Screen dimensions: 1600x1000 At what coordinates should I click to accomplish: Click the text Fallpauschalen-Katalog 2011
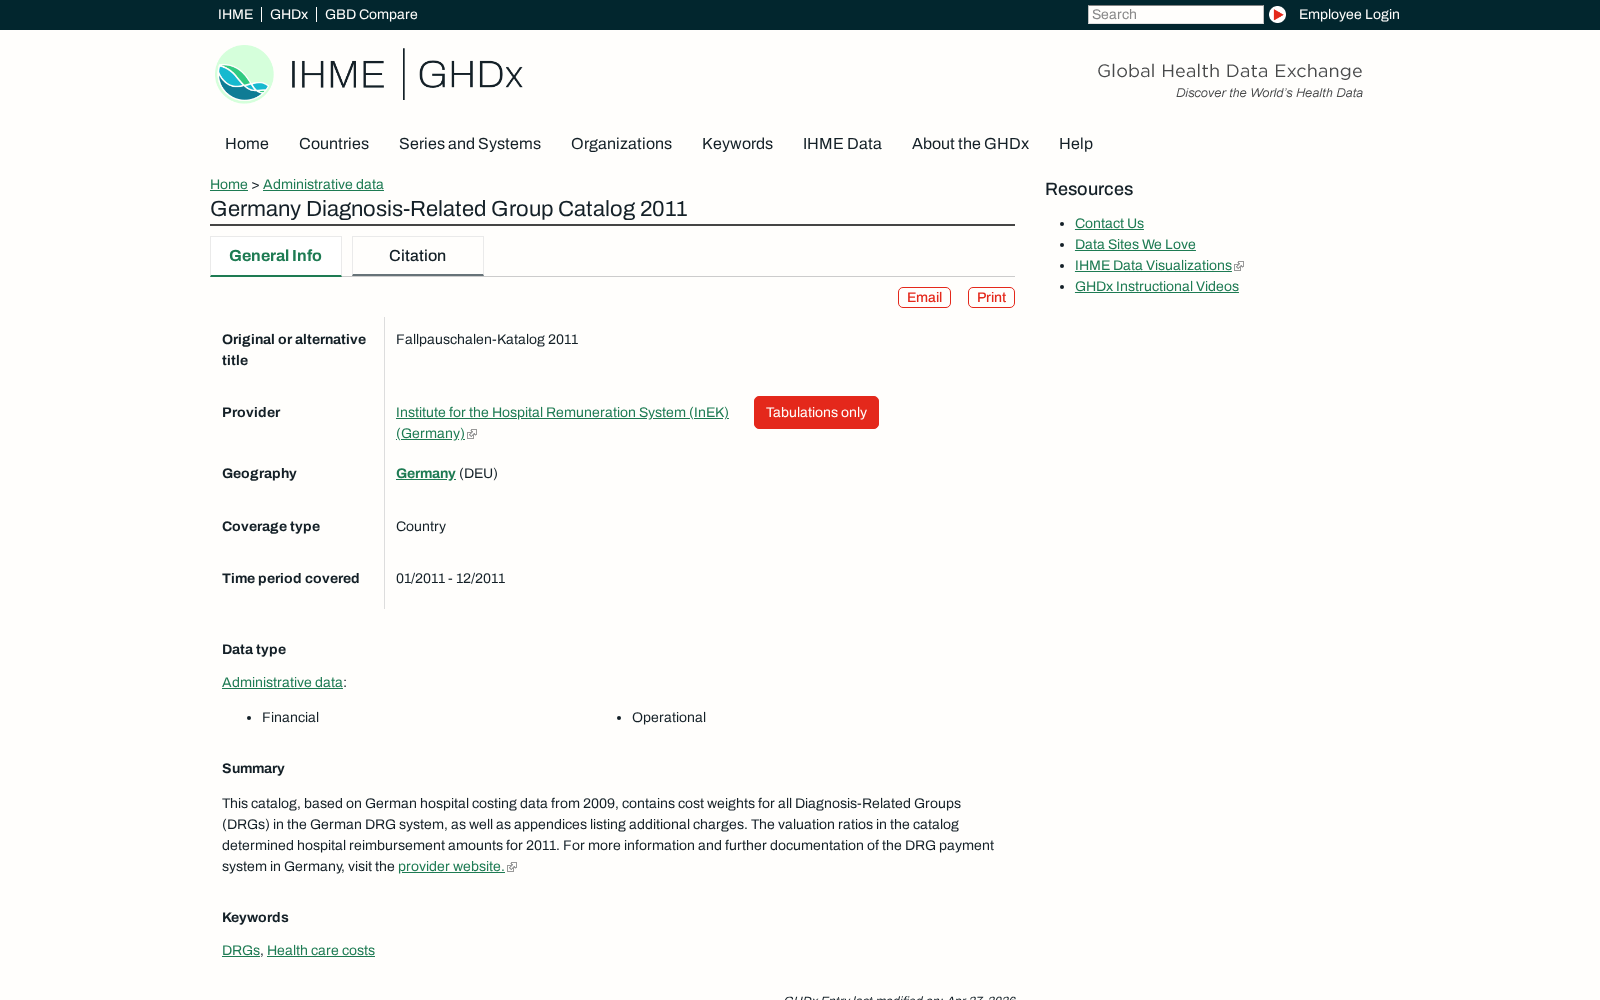point(487,339)
